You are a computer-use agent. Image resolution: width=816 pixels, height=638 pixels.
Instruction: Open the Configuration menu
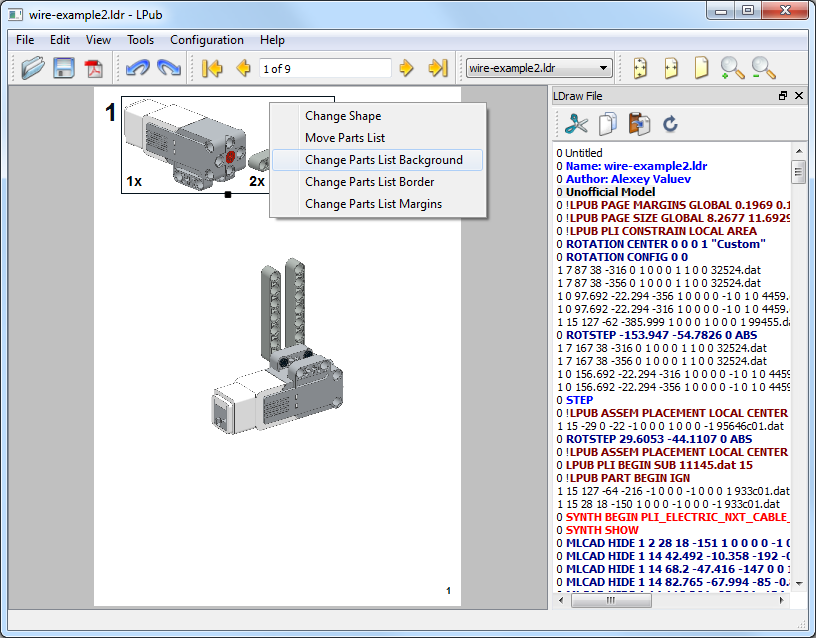(207, 40)
